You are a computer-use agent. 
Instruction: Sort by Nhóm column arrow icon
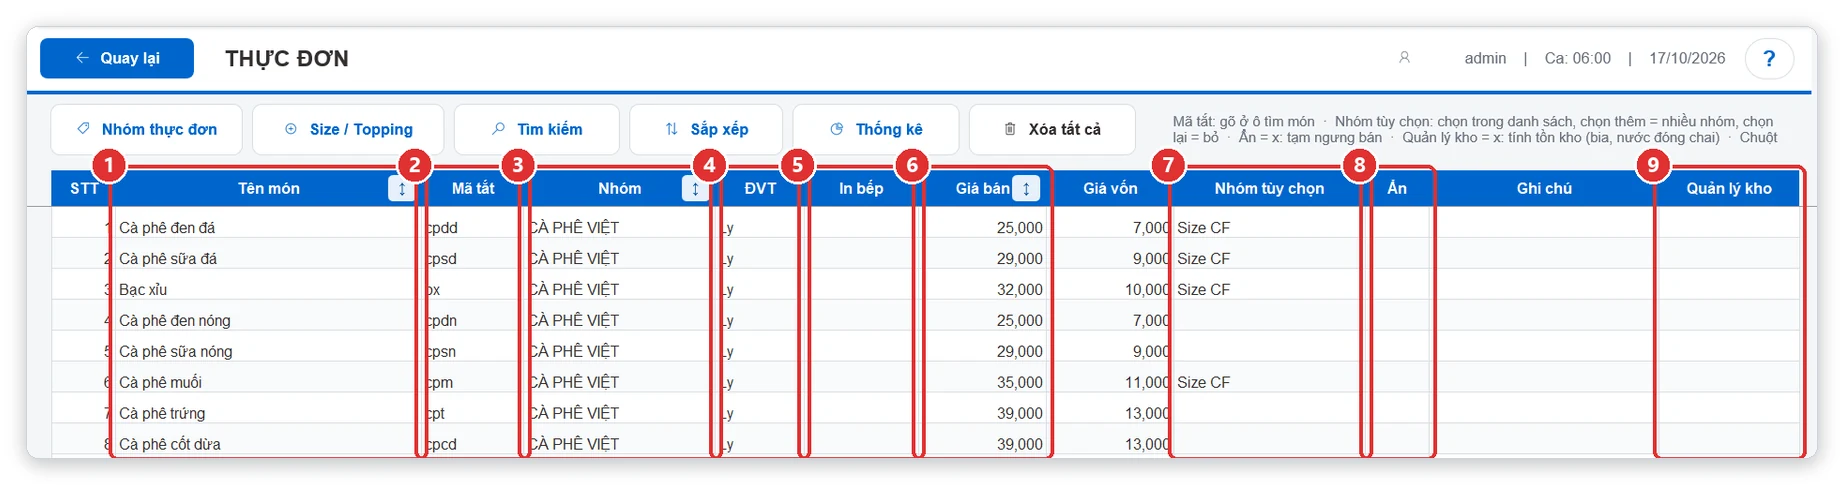[696, 188]
